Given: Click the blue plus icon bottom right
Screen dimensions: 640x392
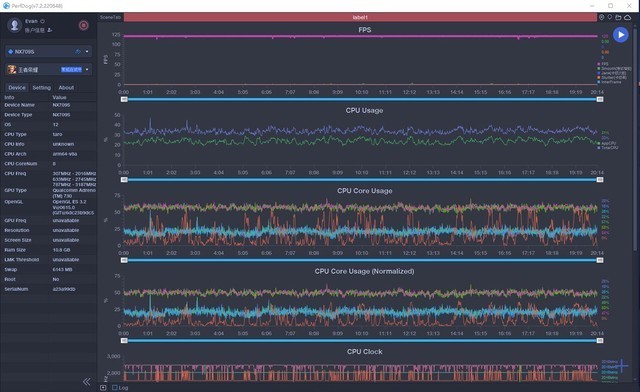Looking at the screenshot, I should (x=621, y=365).
